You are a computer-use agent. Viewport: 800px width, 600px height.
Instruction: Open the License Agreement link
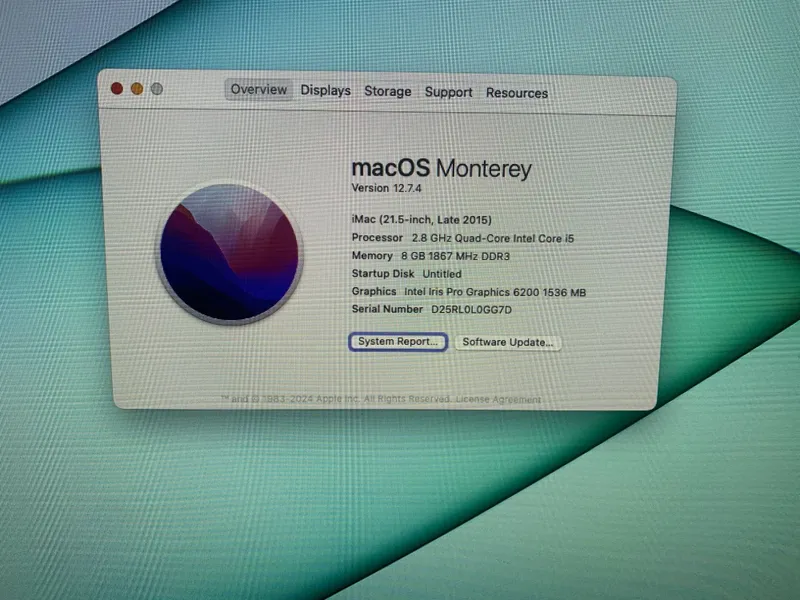pos(498,399)
